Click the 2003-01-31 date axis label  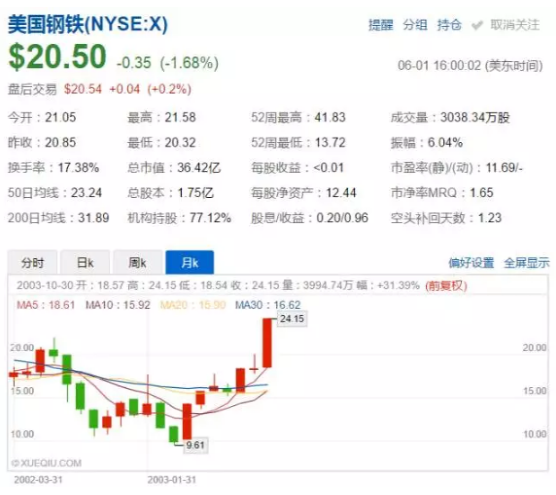click(x=172, y=480)
